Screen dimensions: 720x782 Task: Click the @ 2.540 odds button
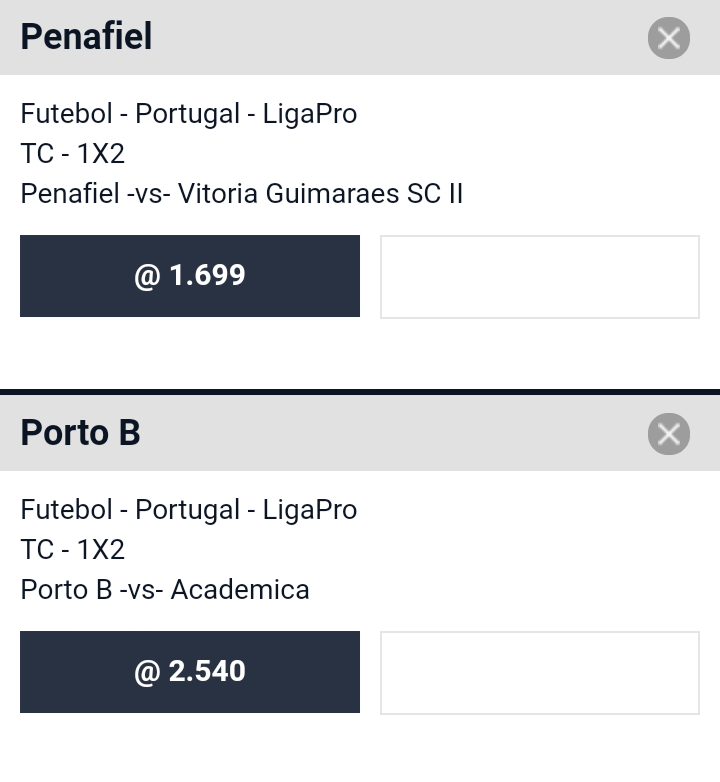[x=189, y=672]
